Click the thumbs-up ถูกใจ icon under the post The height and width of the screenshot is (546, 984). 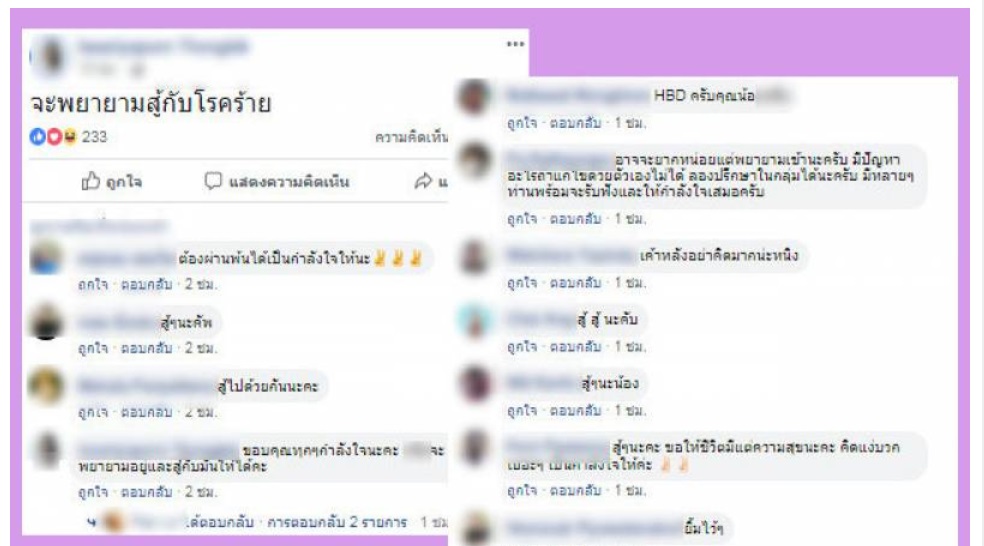click(x=91, y=181)
